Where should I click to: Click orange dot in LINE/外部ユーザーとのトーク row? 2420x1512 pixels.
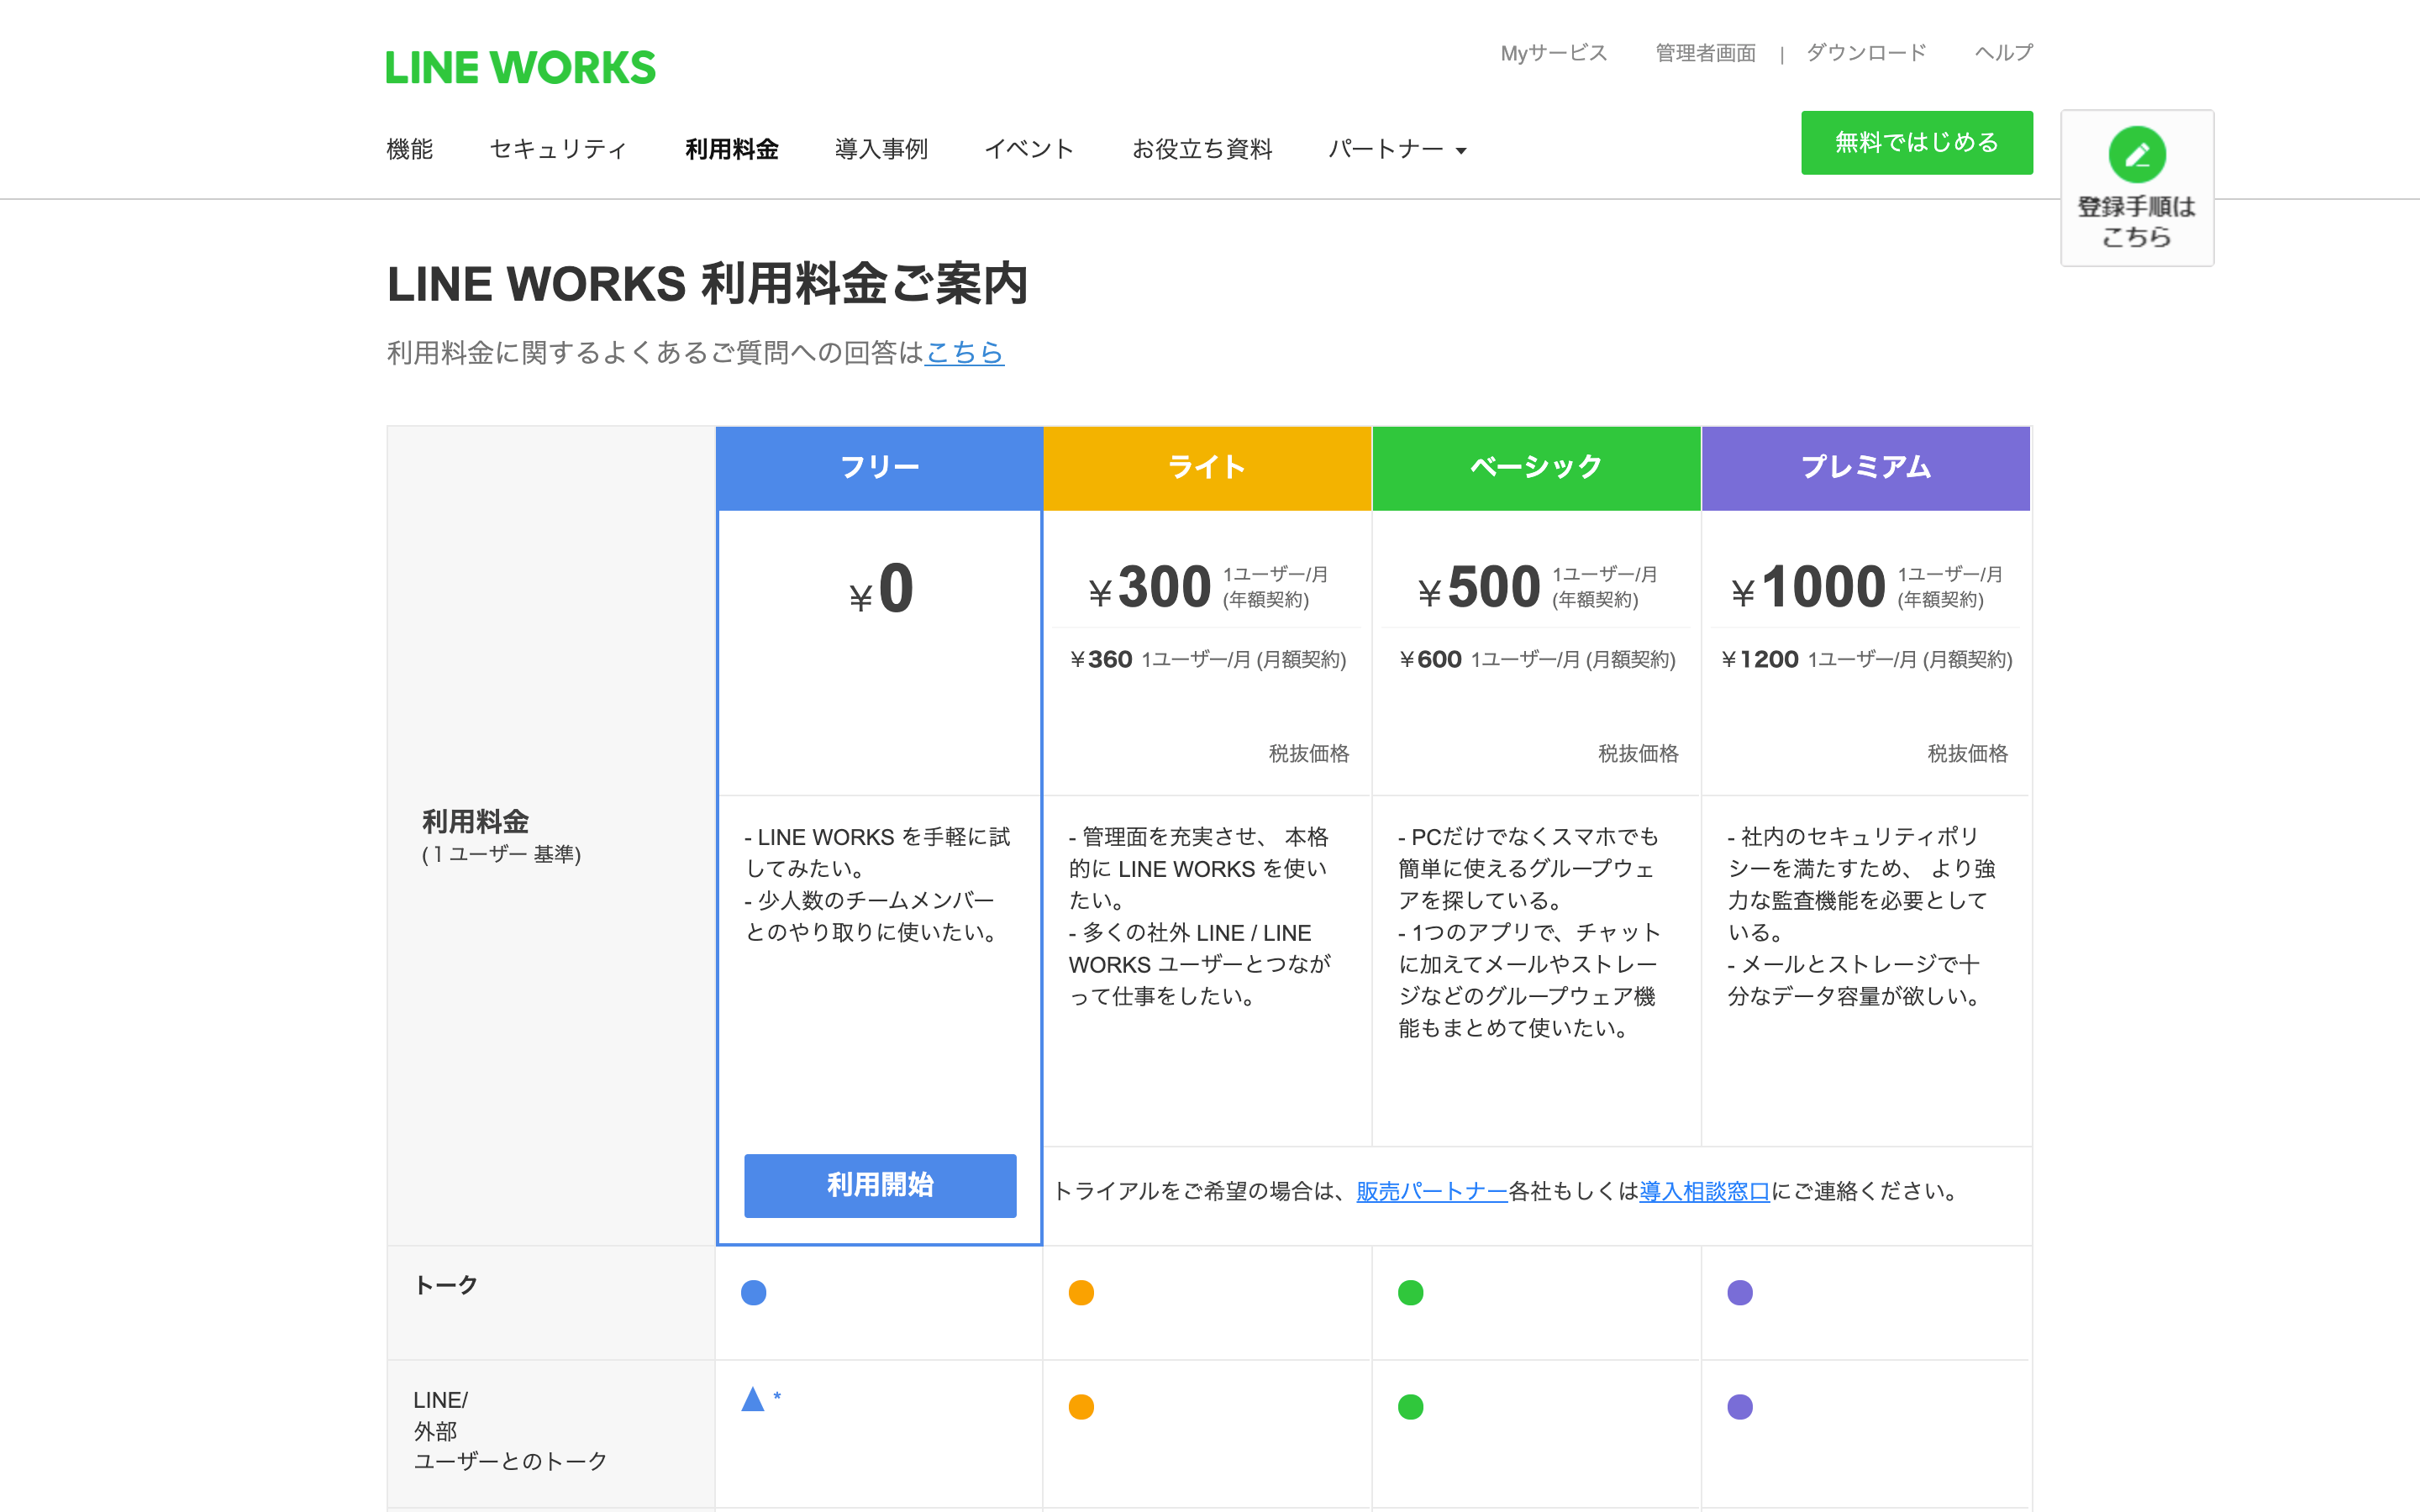click(1081, 1407)
